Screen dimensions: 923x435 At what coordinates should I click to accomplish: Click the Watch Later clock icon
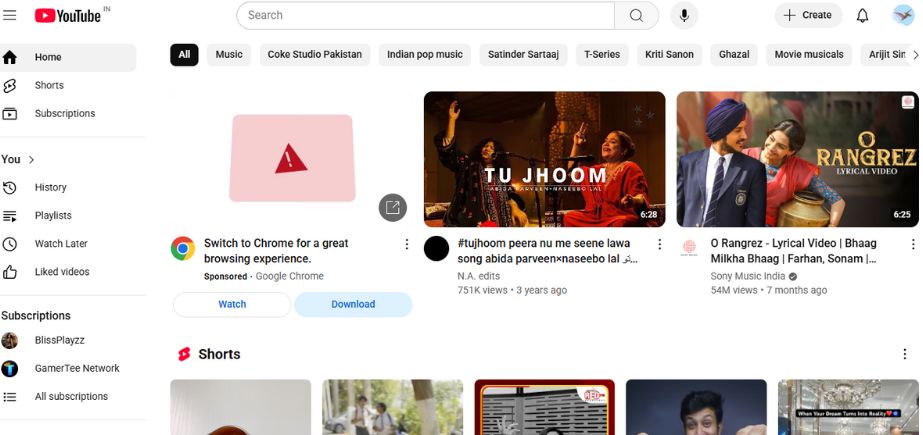[9, 244]
